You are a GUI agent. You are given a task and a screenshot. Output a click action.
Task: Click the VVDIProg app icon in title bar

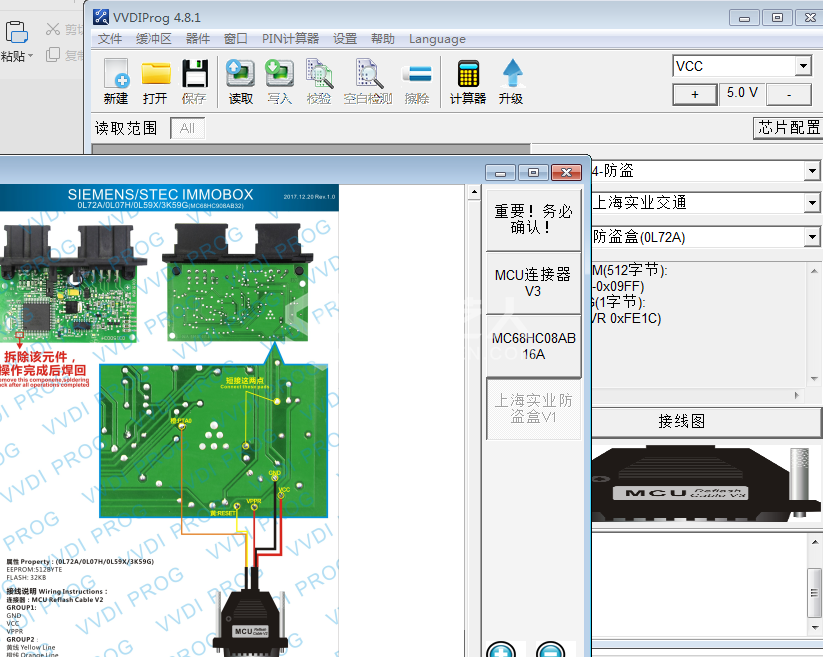click(x=101, y=17)
